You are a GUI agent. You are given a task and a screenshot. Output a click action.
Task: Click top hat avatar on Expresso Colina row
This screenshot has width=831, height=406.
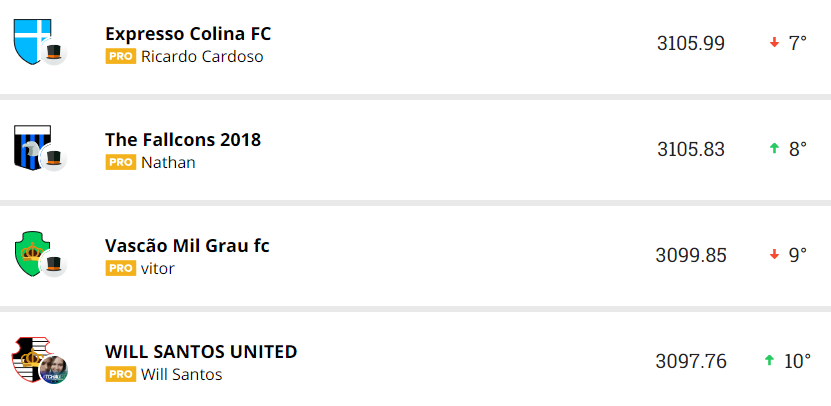pos(54,54)
